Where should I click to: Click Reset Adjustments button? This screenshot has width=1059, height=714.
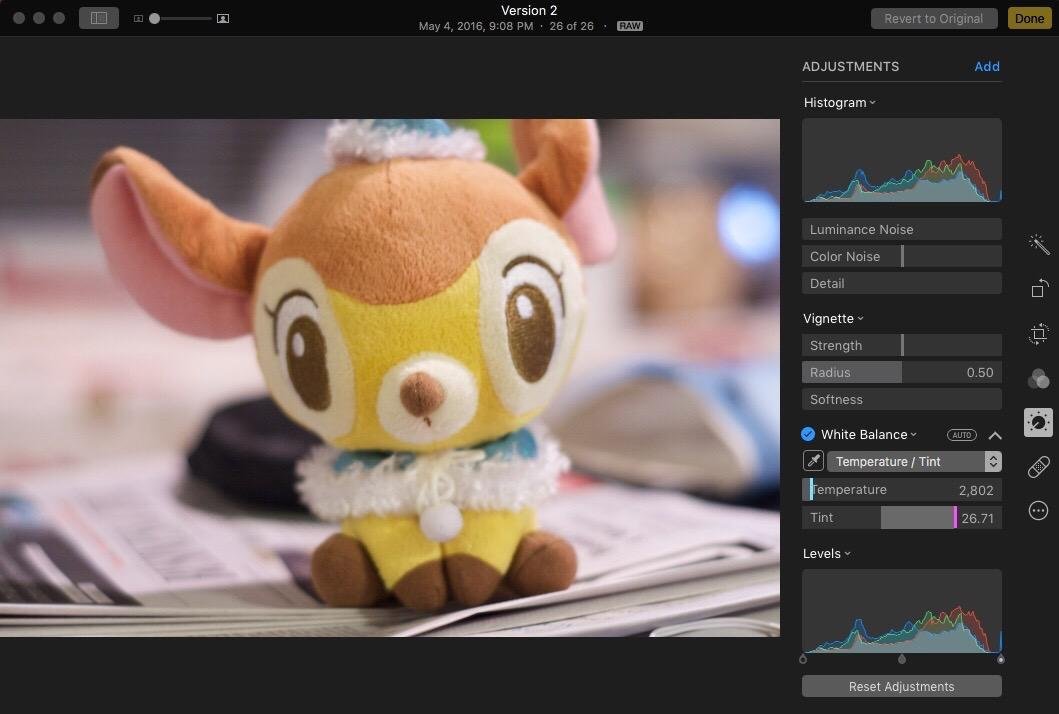click(902, 686)
